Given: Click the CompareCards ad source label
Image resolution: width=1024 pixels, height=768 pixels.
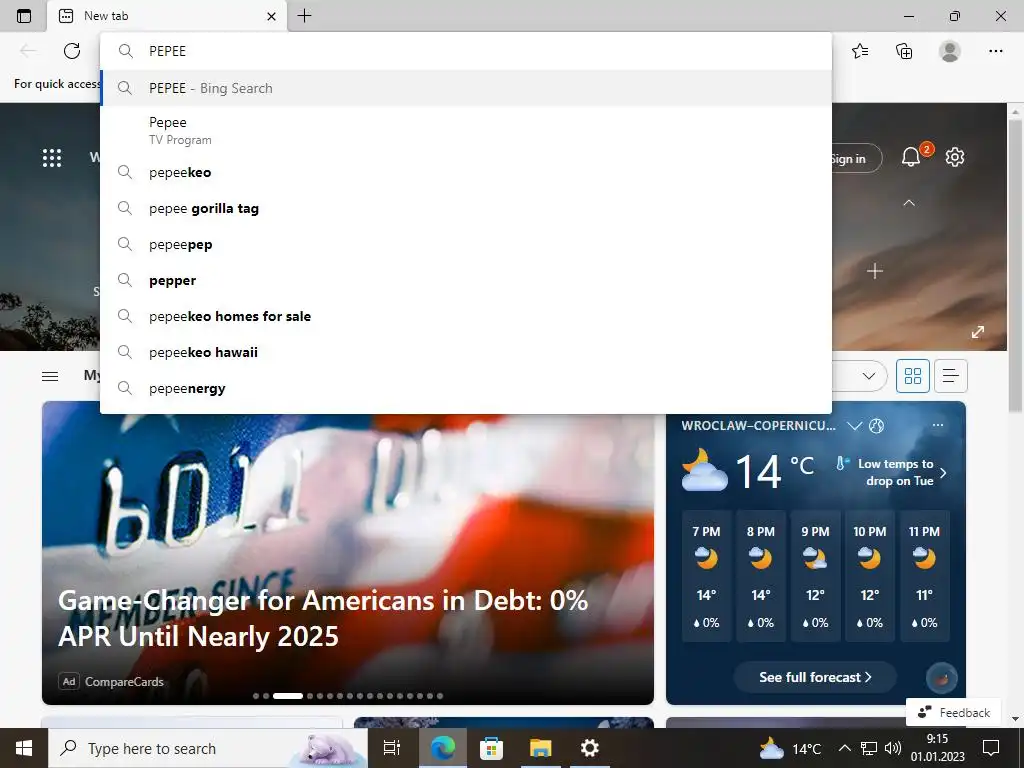Looking at the screenshot, I should (x=124, y=682).
